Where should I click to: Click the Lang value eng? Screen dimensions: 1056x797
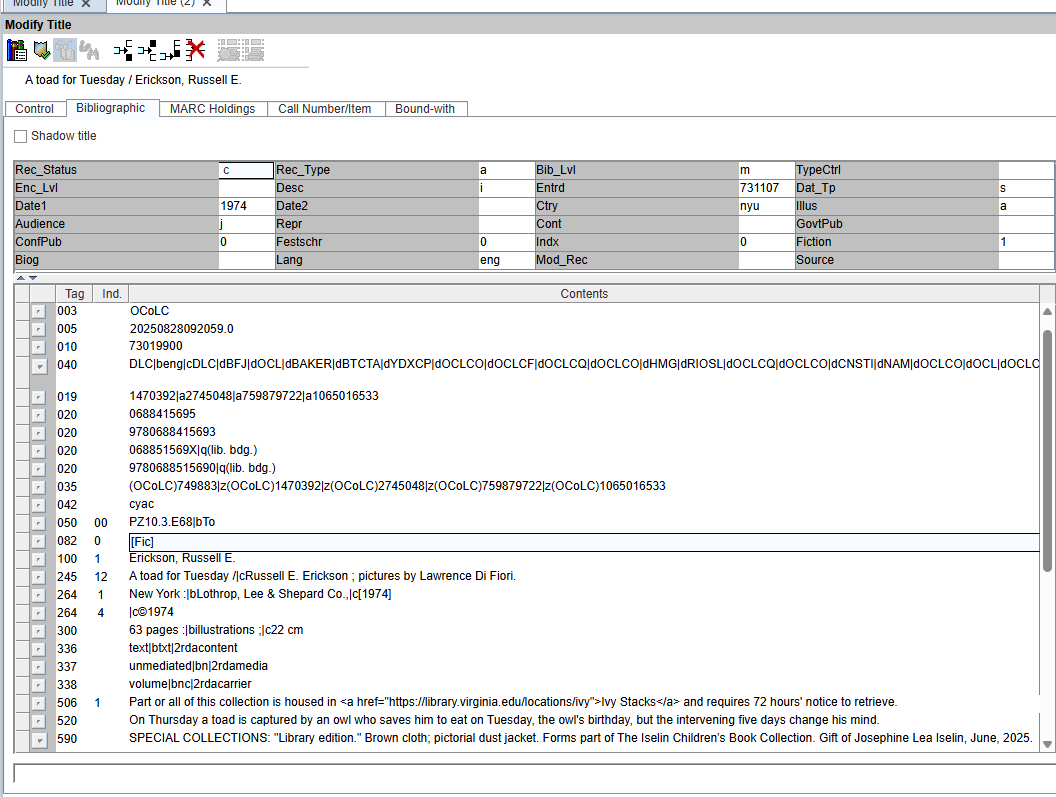506,260
